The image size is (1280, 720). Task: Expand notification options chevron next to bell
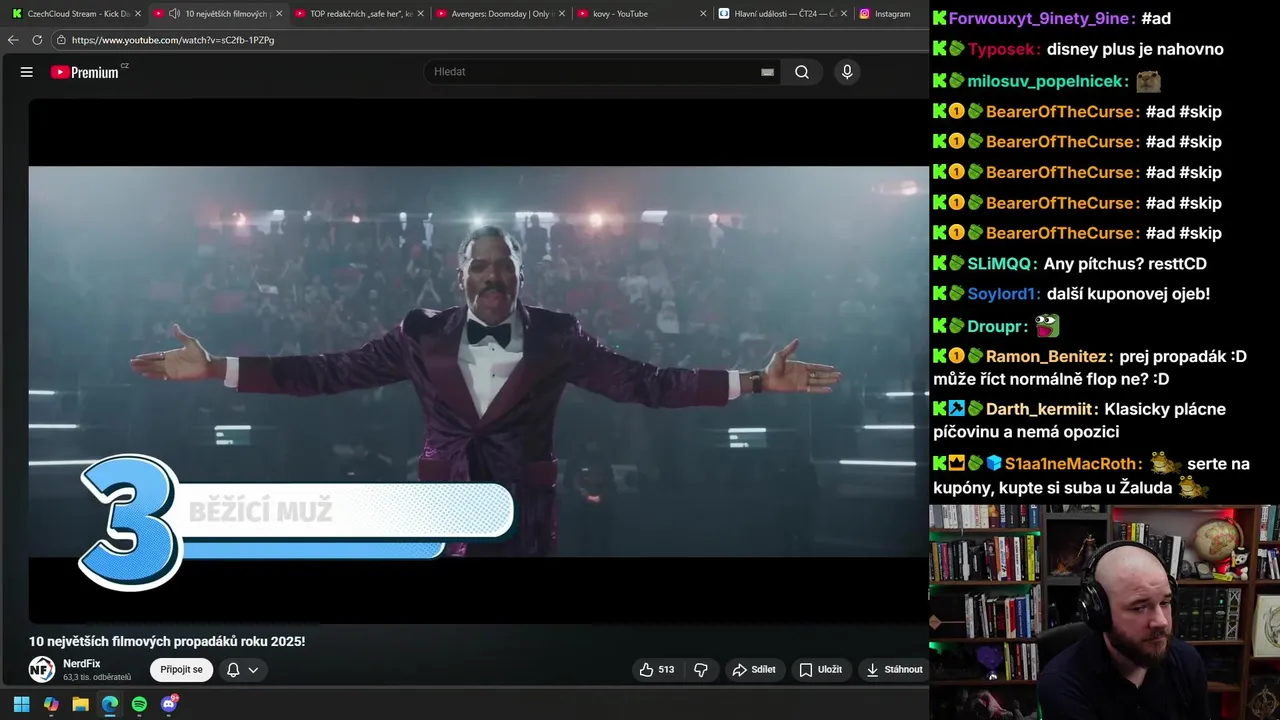[x=253, y=670]
